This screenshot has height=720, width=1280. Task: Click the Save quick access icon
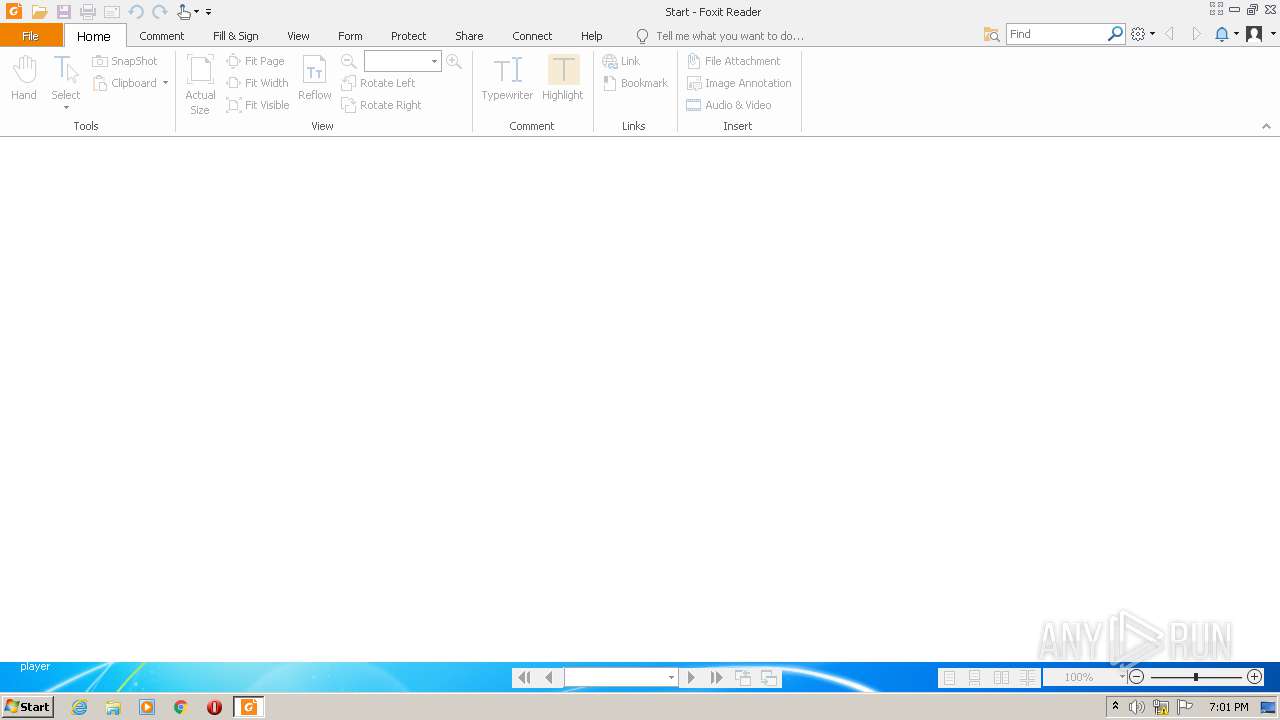tap(63, 12)
